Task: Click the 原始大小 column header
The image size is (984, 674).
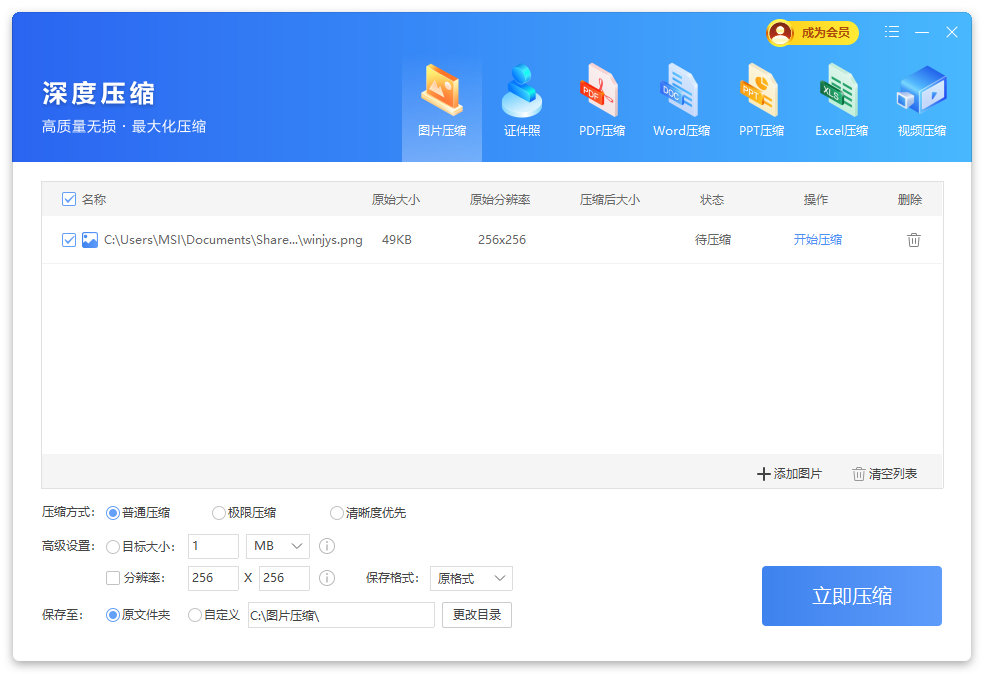Action: 396,200
